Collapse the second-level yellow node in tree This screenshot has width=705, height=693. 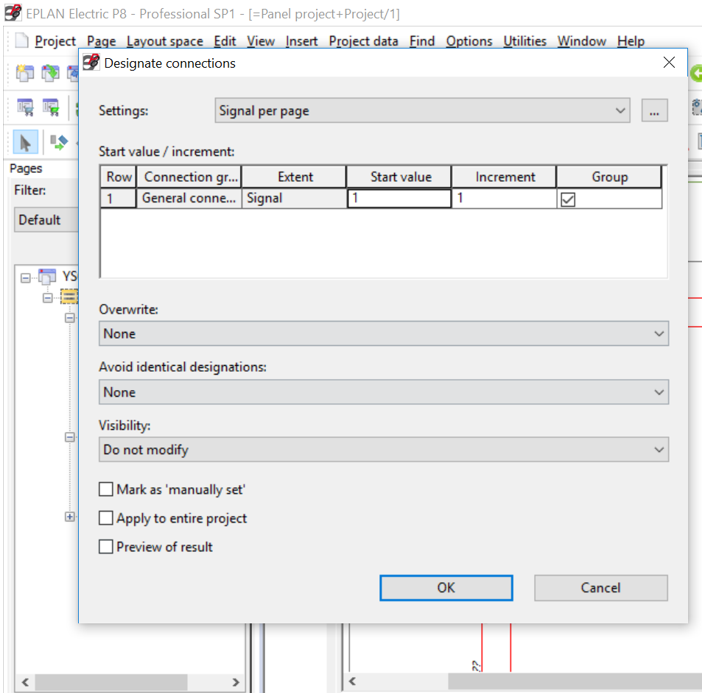(47, 298)
